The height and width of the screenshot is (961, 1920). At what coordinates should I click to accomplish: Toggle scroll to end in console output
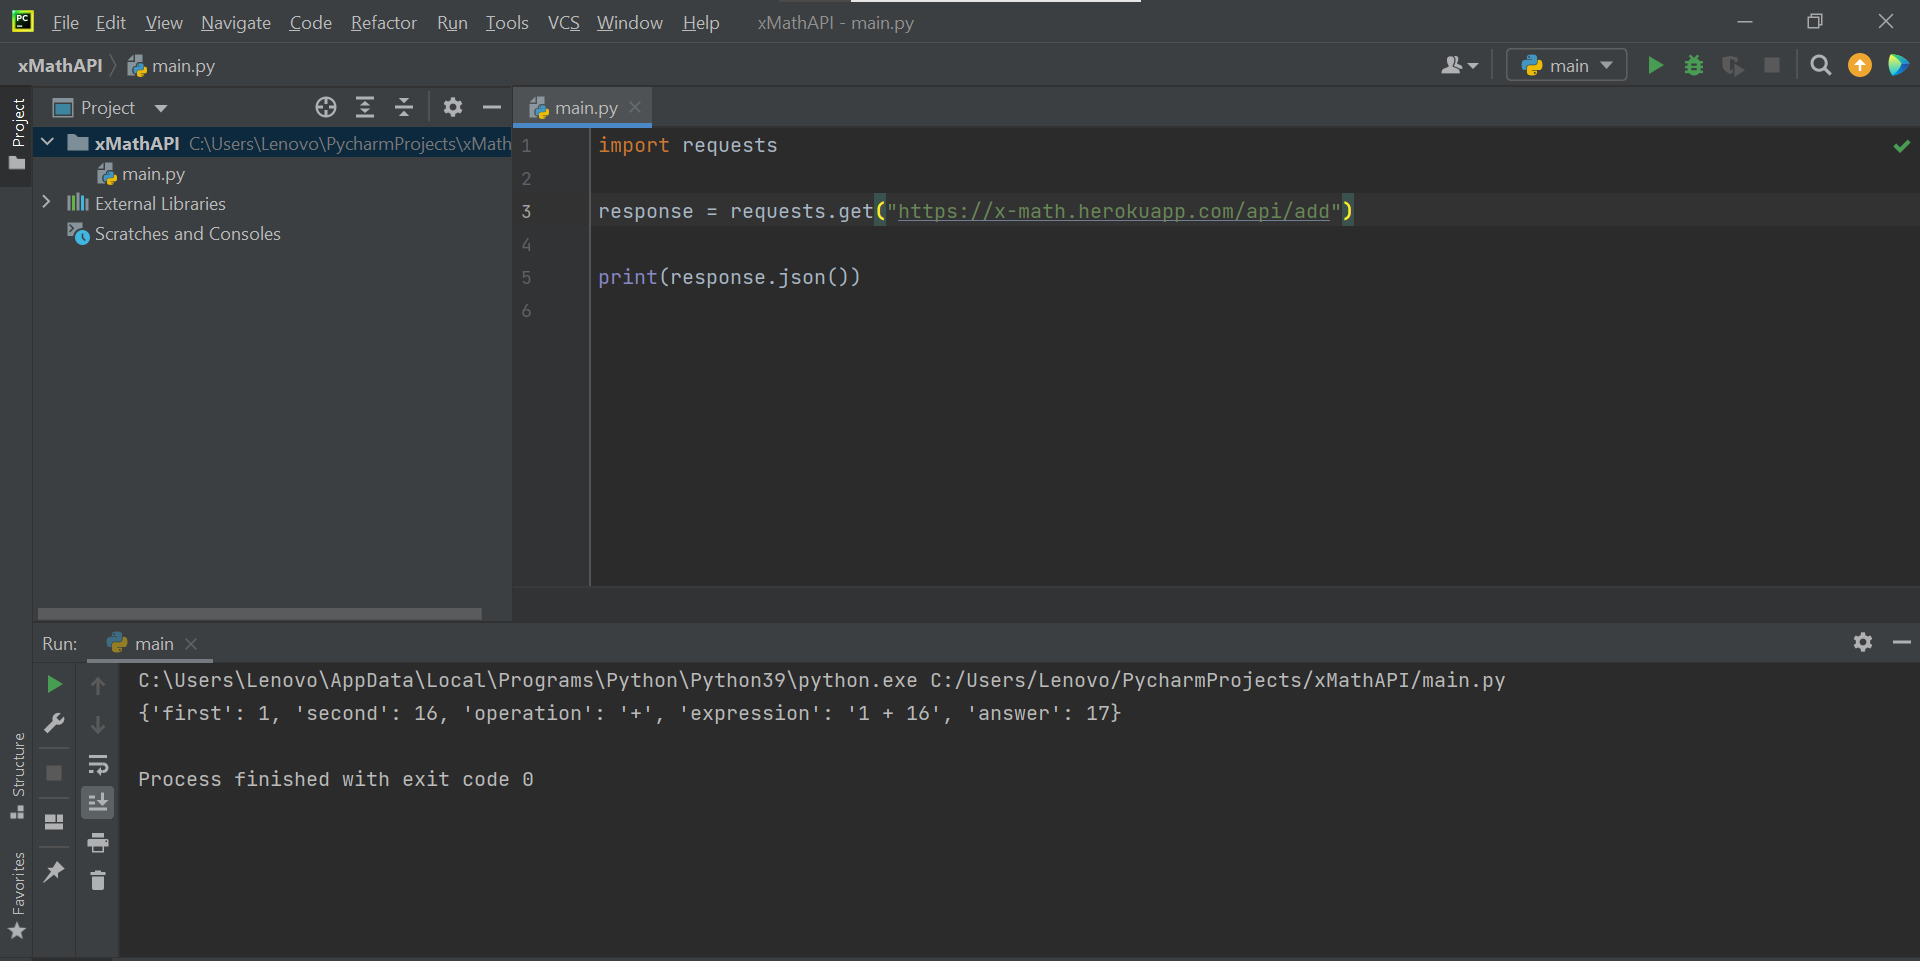[x=98, y=801]
